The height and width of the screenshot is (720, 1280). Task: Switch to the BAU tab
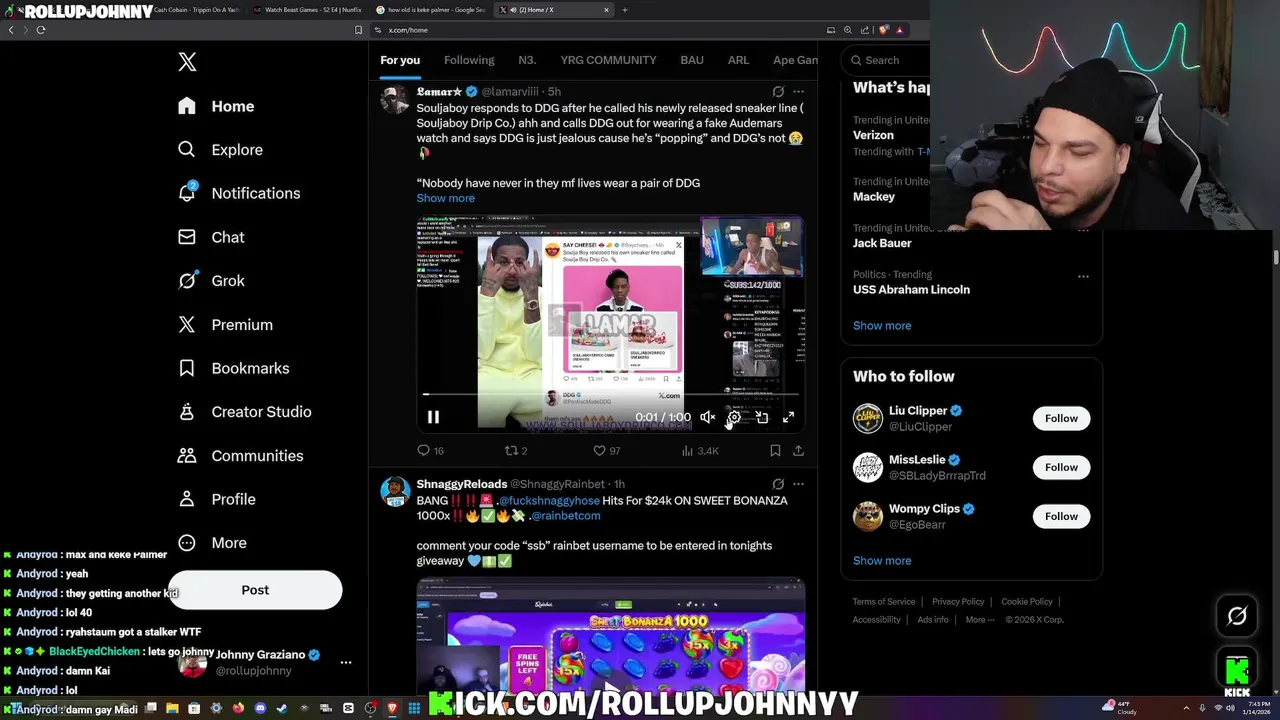point(692,60)
